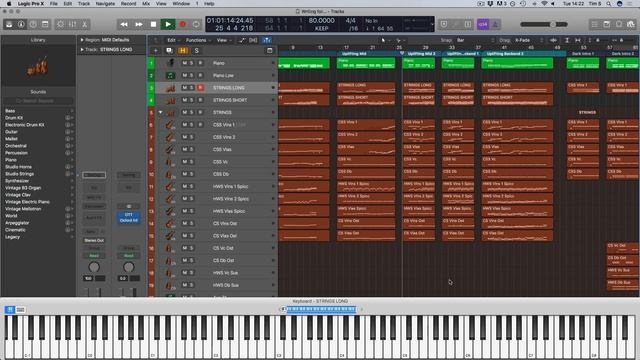Open the Track menu
Viewport: 640px width, 360px height.
coord(84,4)
